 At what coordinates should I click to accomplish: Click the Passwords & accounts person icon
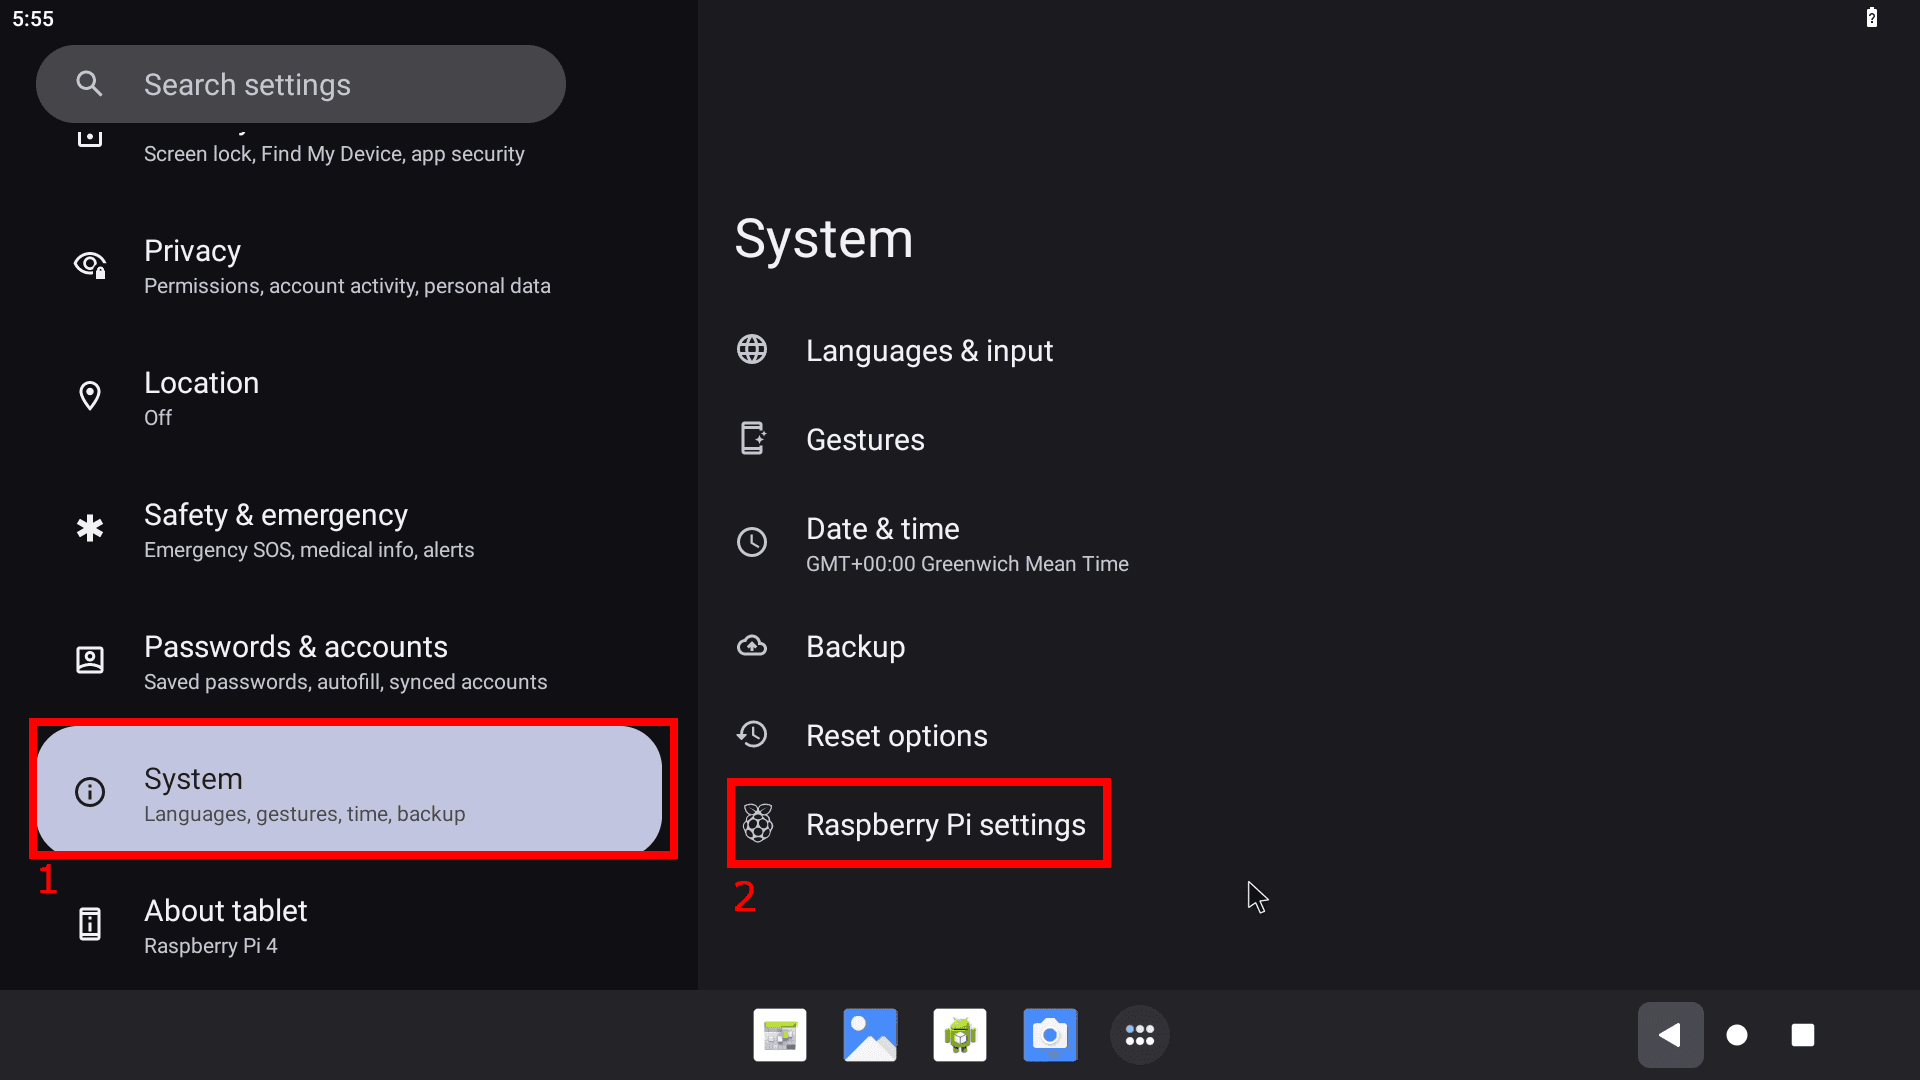90,660
